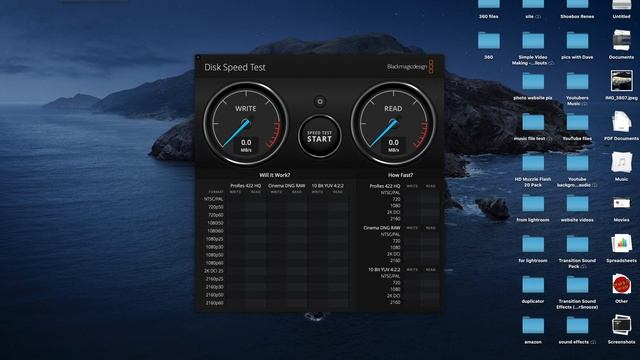
Task: Select the for lightroom folder
Action: click(533, 244)
